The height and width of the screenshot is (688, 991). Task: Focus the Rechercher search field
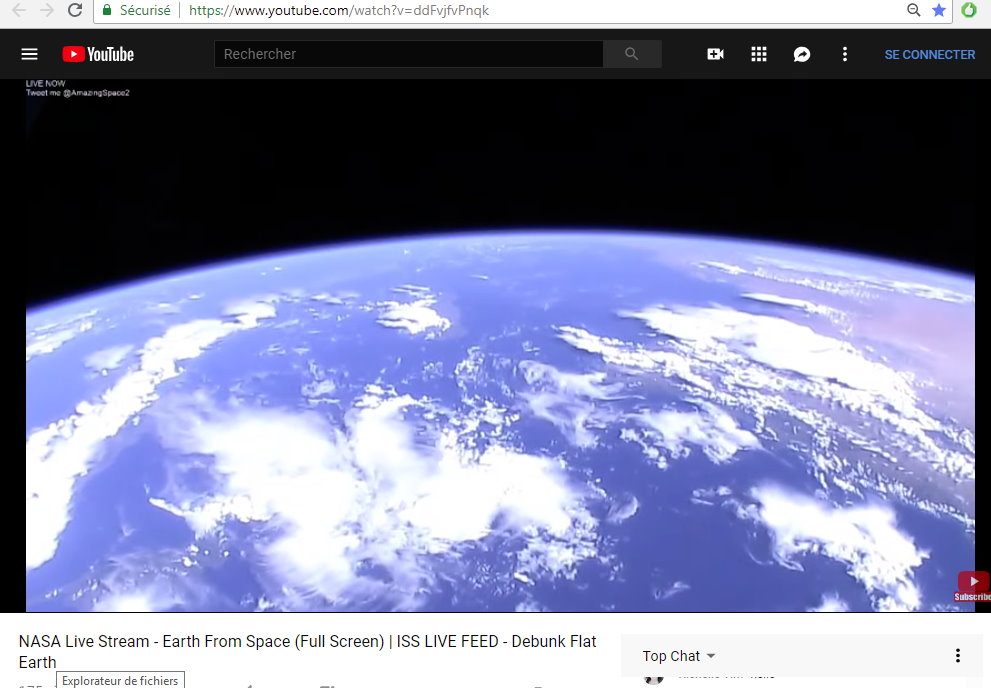(x=408, y=54)
